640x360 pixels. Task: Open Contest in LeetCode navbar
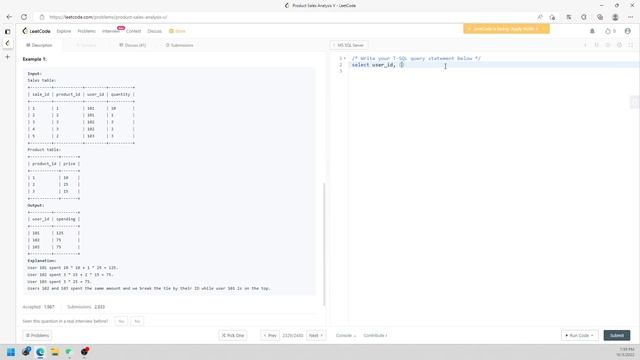[133, 31]
